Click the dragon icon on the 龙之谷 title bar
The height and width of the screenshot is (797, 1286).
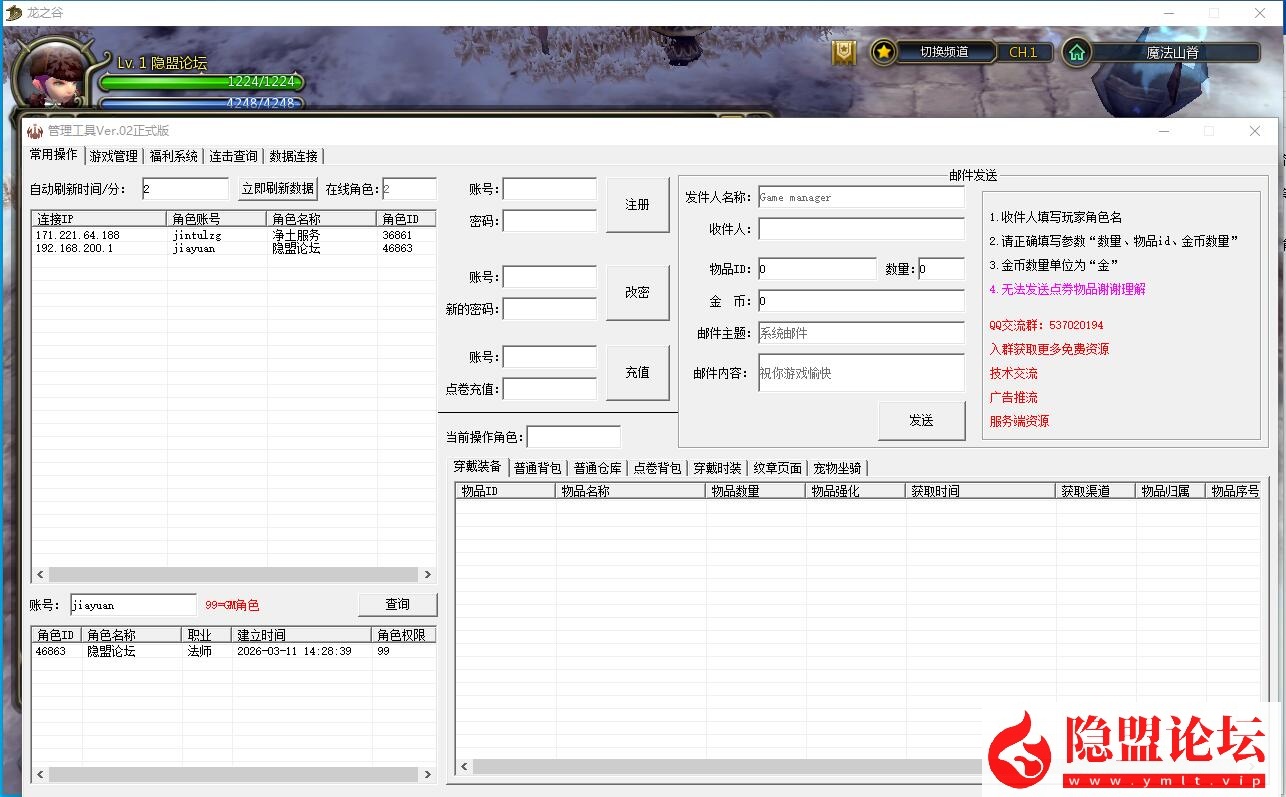point(14,13)
